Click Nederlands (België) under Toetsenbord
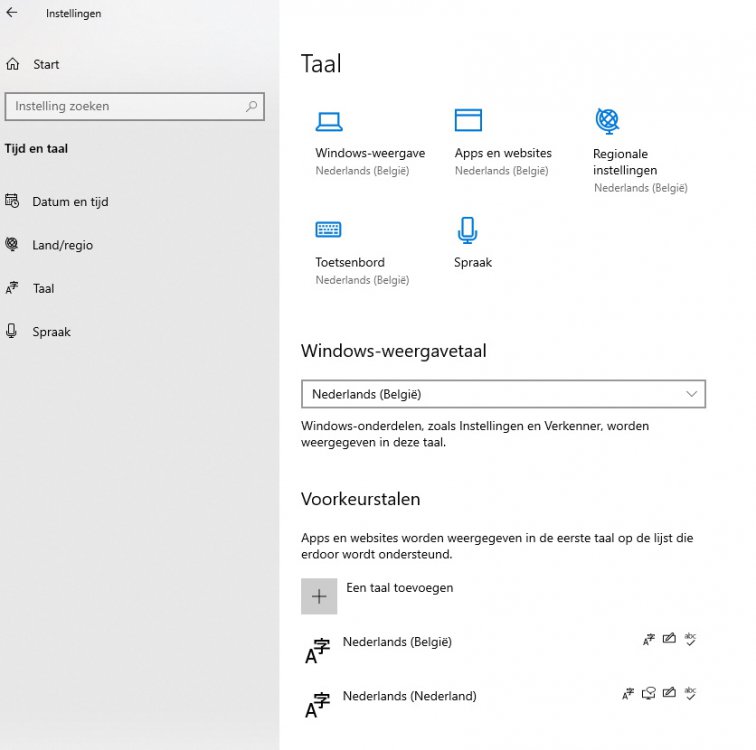Image resolution: width=756 pixels, height=750 pixels. tap(362, 280)
